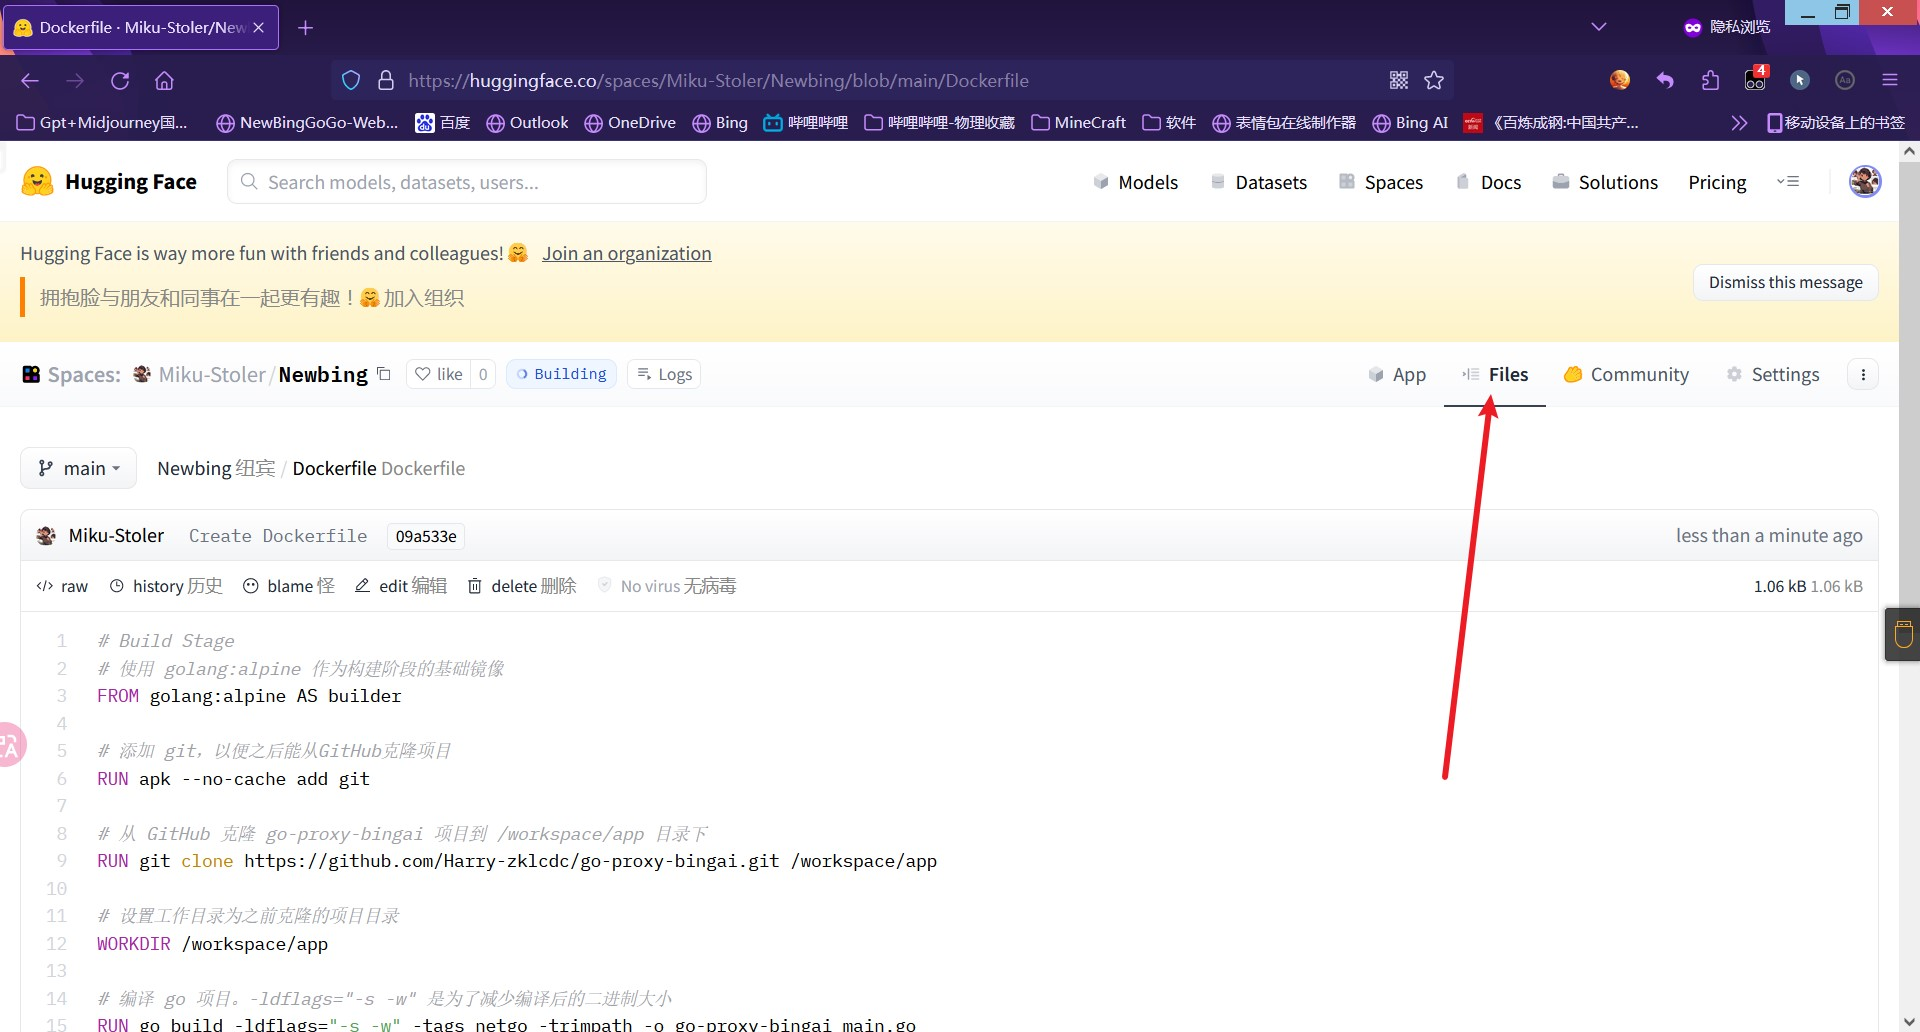Screen dimensions: 1920x1032
Task: Dismiss this message button
Action: pyautogui.click(x=1785, y=282)
